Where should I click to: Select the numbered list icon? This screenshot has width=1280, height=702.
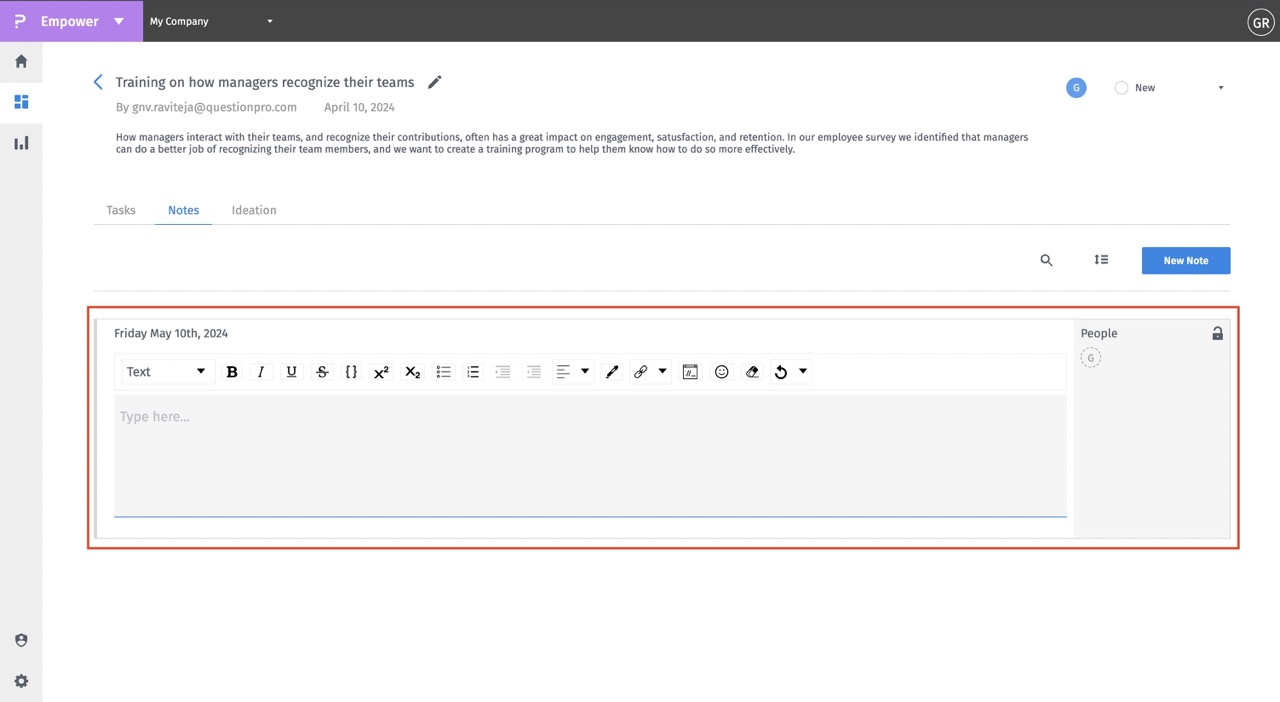[473, 371]
